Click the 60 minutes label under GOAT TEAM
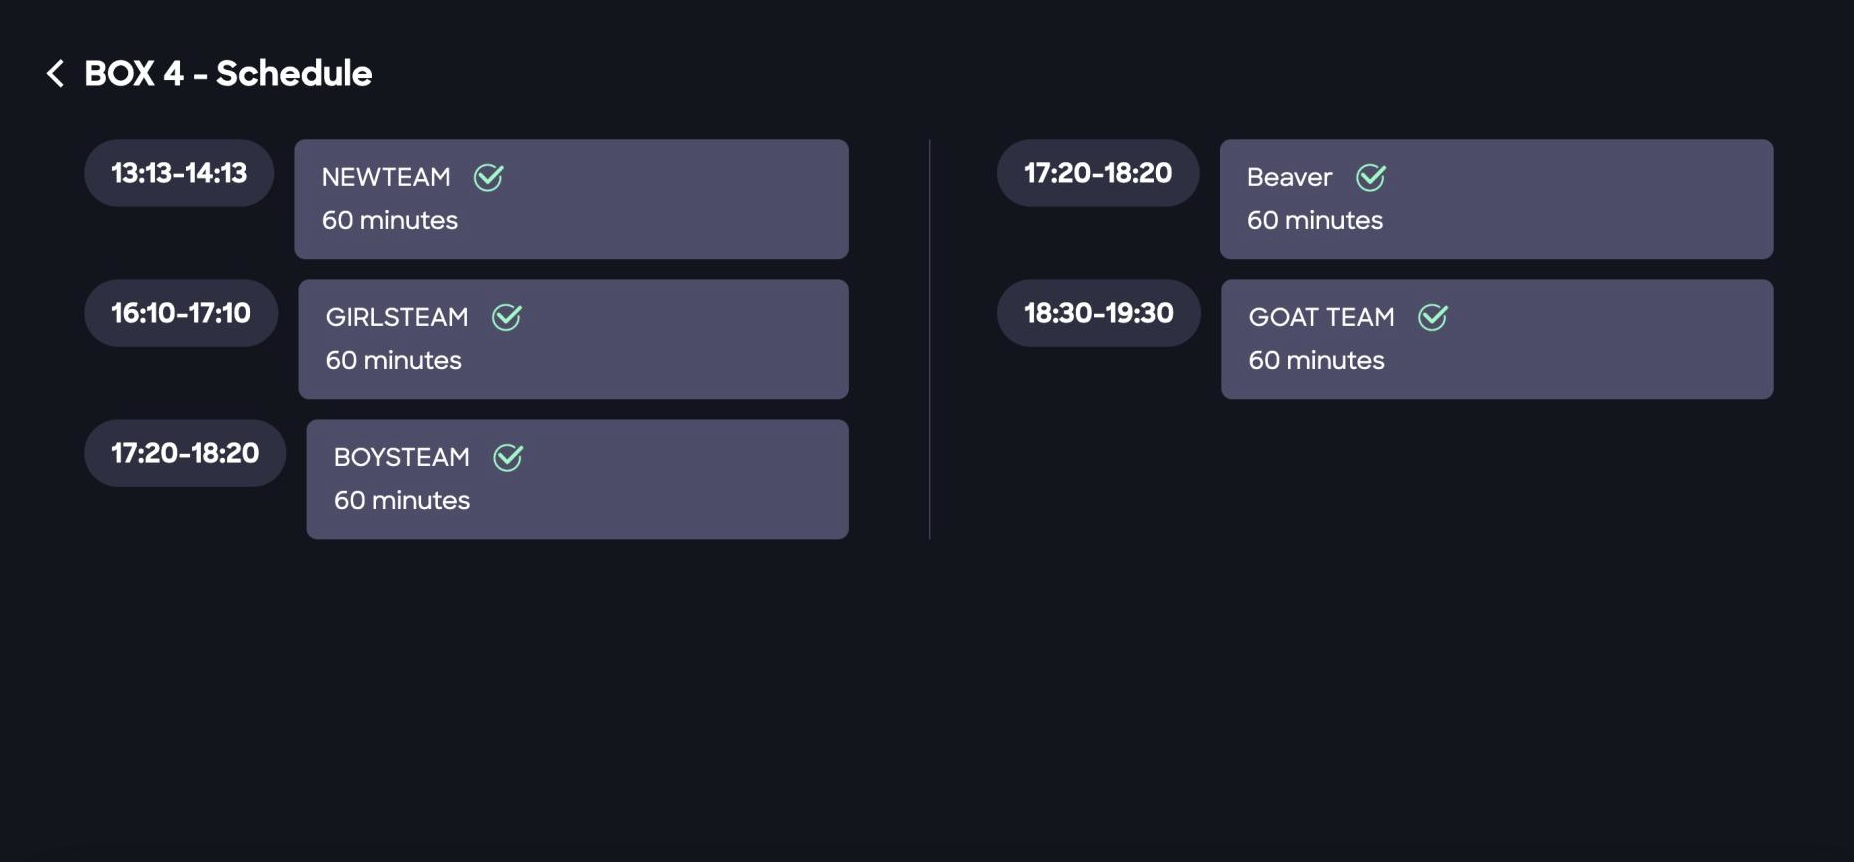This screenshot has height=862, width=1854. [x=1316, y=360]
